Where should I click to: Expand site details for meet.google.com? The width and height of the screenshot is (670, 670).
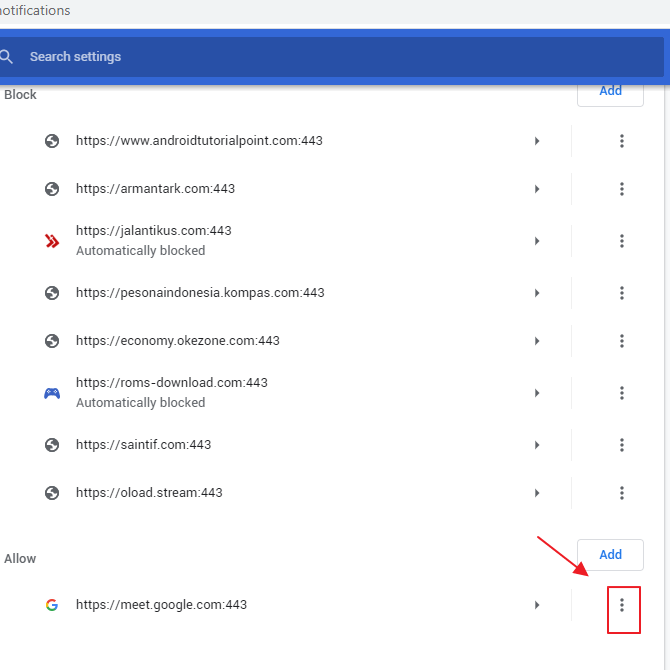pos(537,605)
